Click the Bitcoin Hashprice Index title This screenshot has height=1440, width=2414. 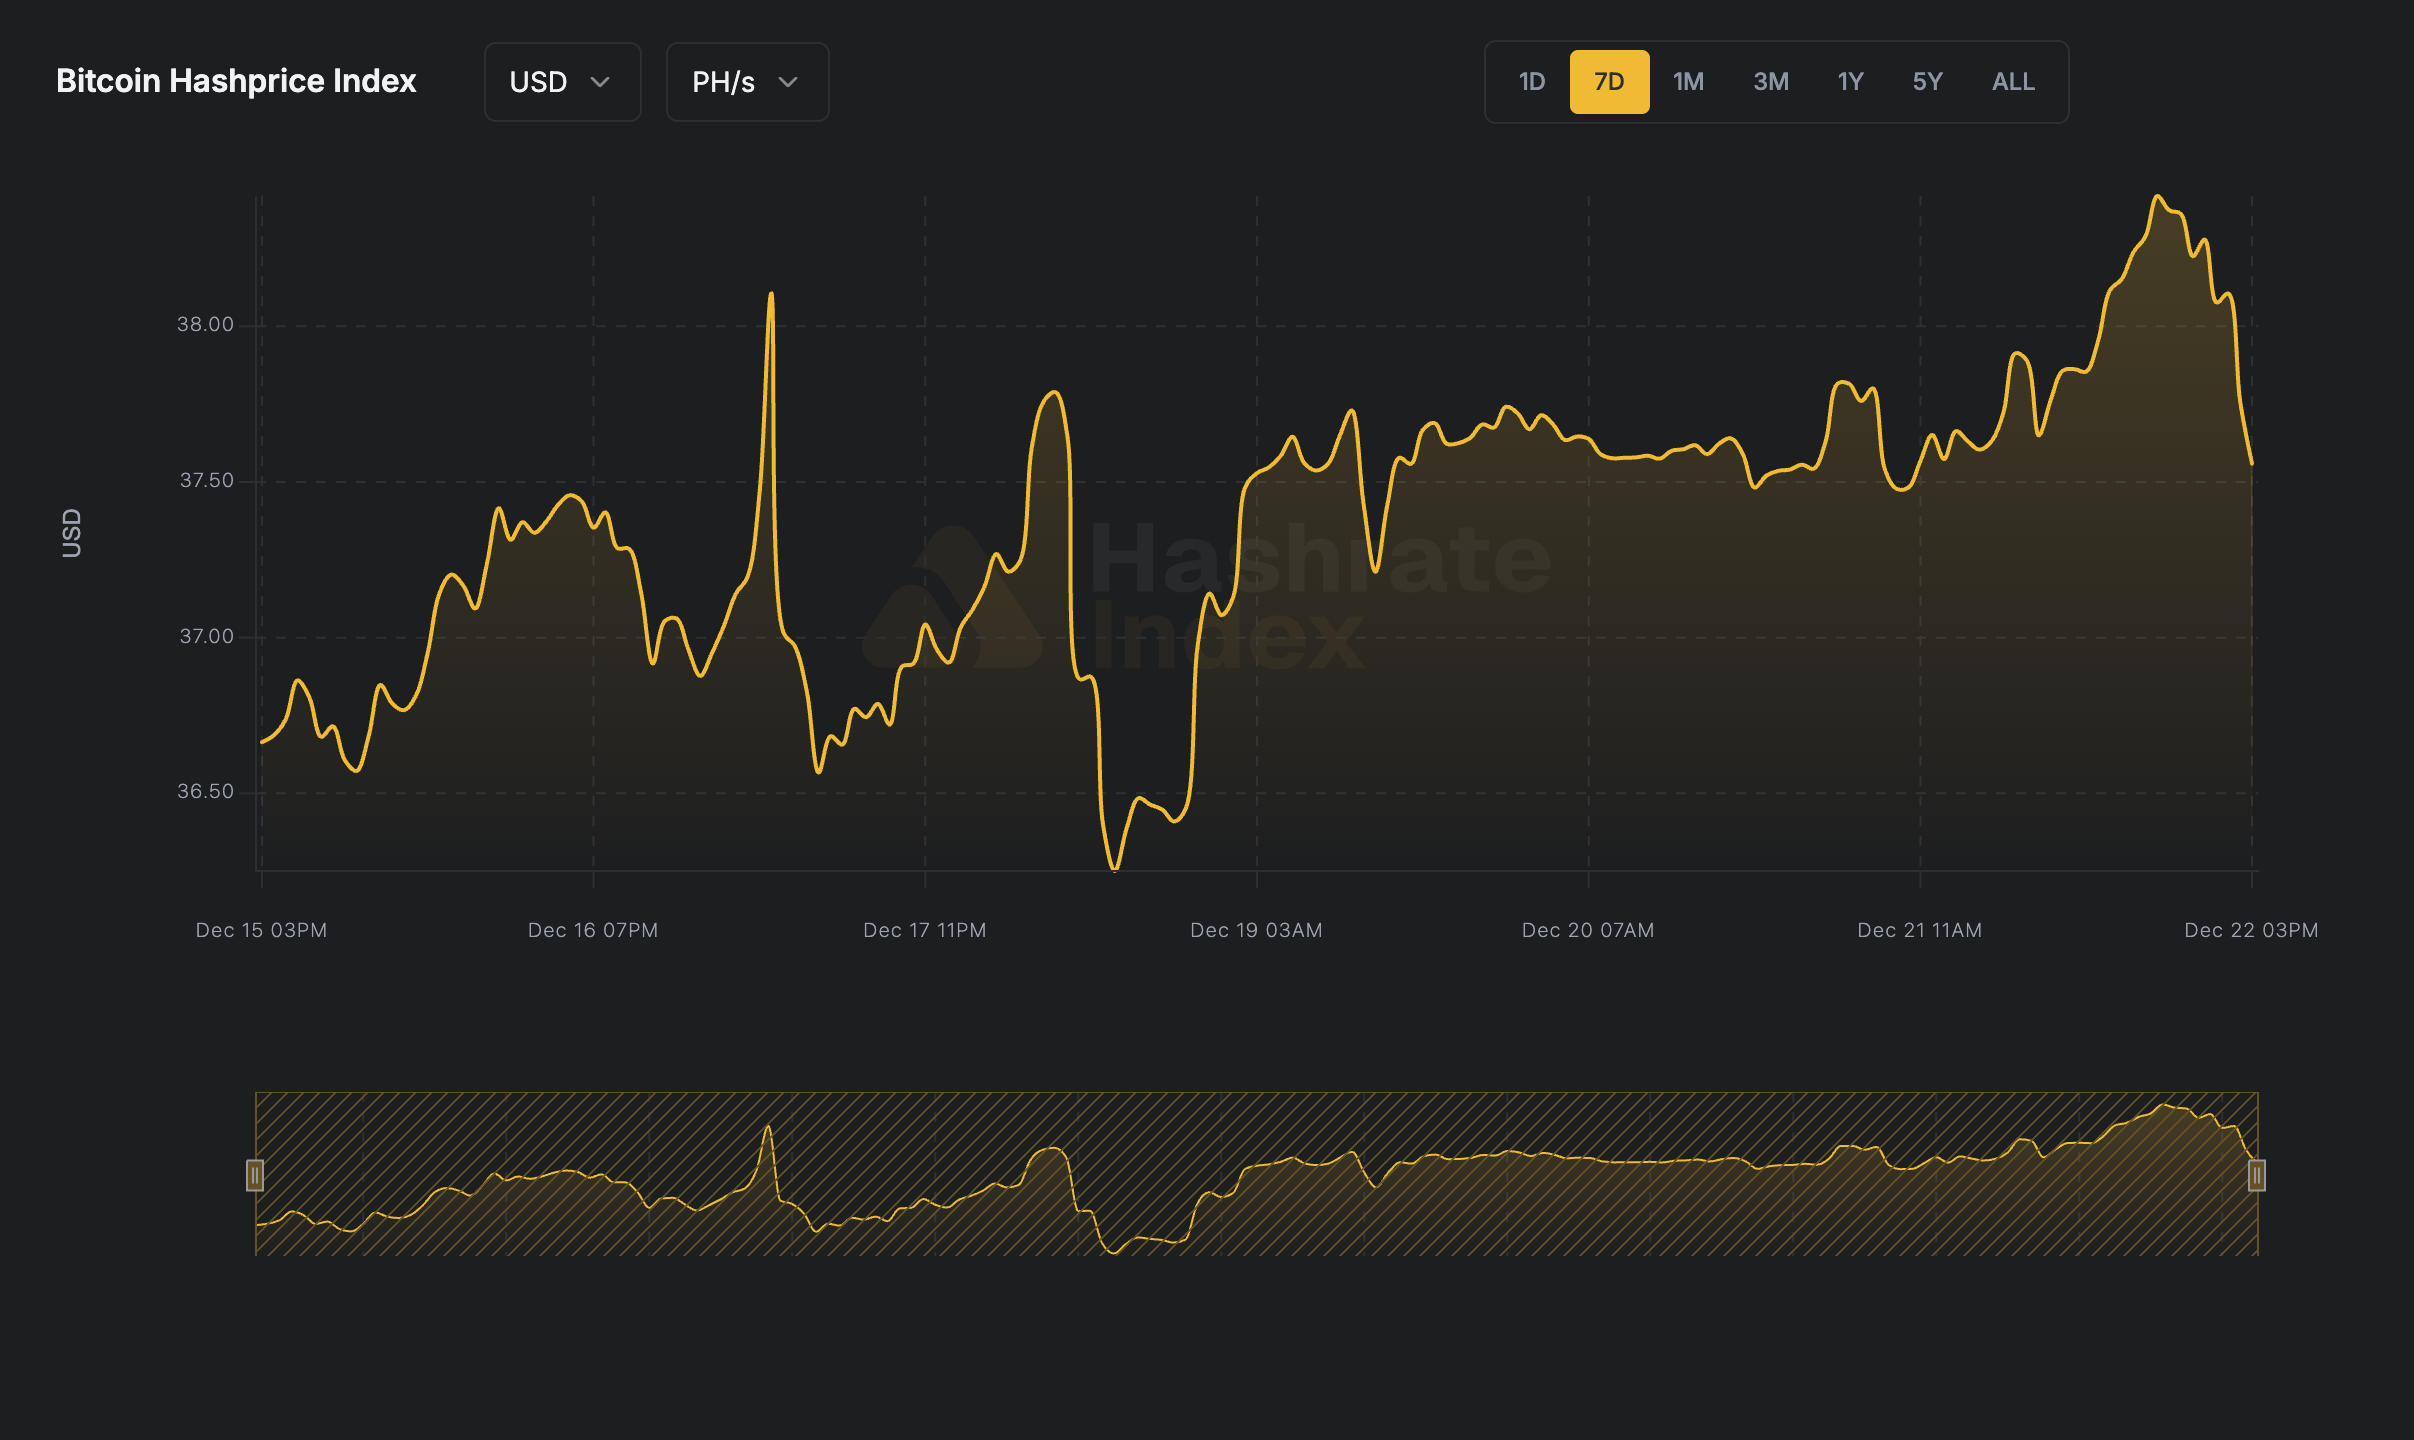click(x=237, y=81)
